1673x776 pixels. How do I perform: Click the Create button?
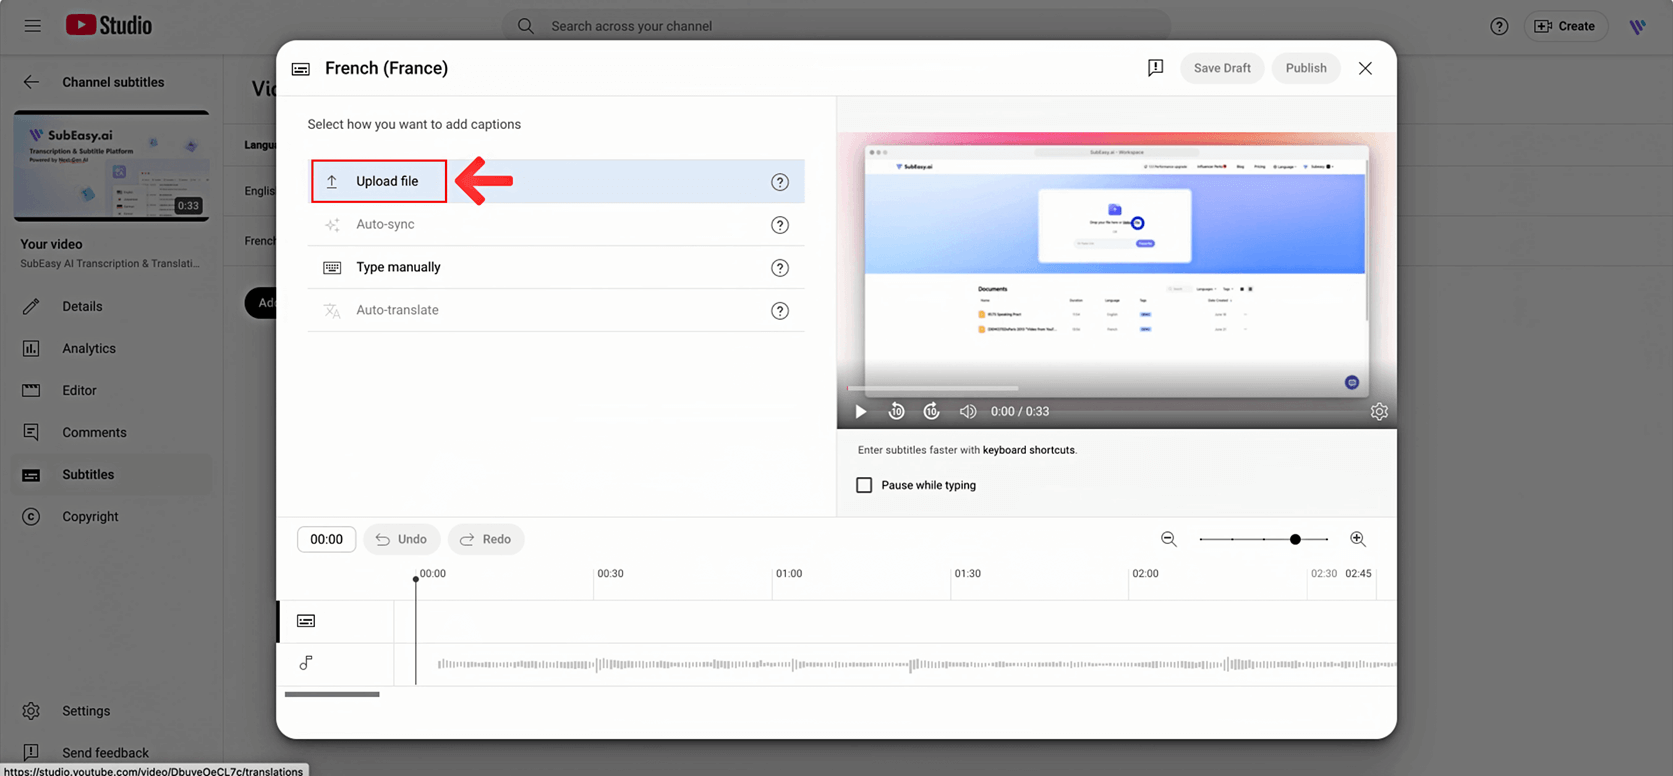(x=1565, y=26)
